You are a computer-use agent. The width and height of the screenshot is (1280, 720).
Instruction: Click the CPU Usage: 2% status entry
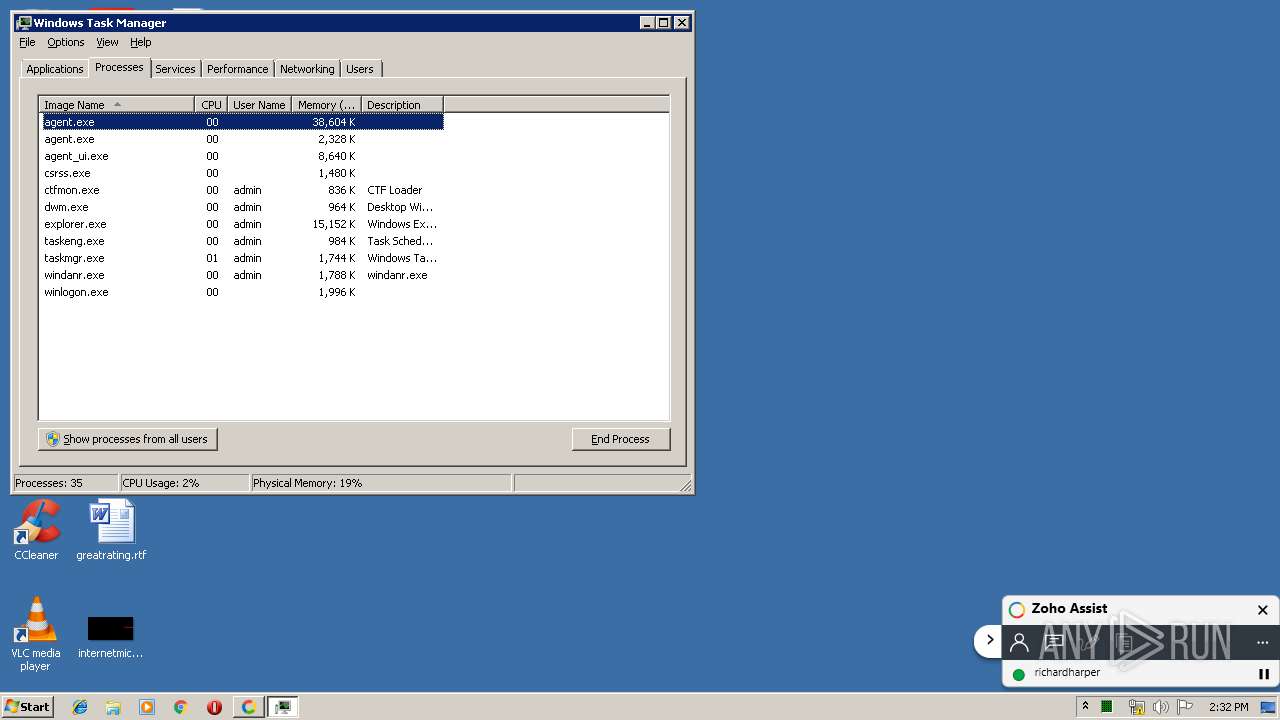click(184, 483)
